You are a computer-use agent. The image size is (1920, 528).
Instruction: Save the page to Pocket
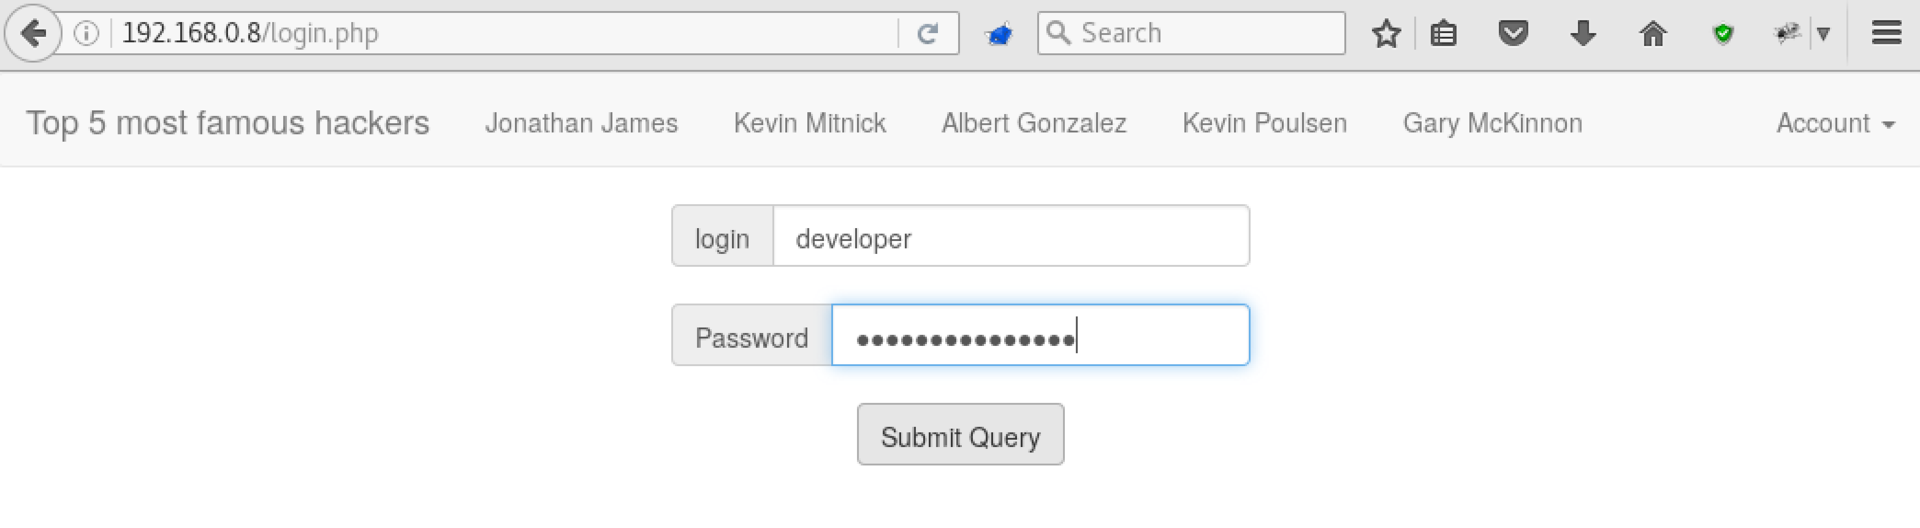[x=1513, y=34]
